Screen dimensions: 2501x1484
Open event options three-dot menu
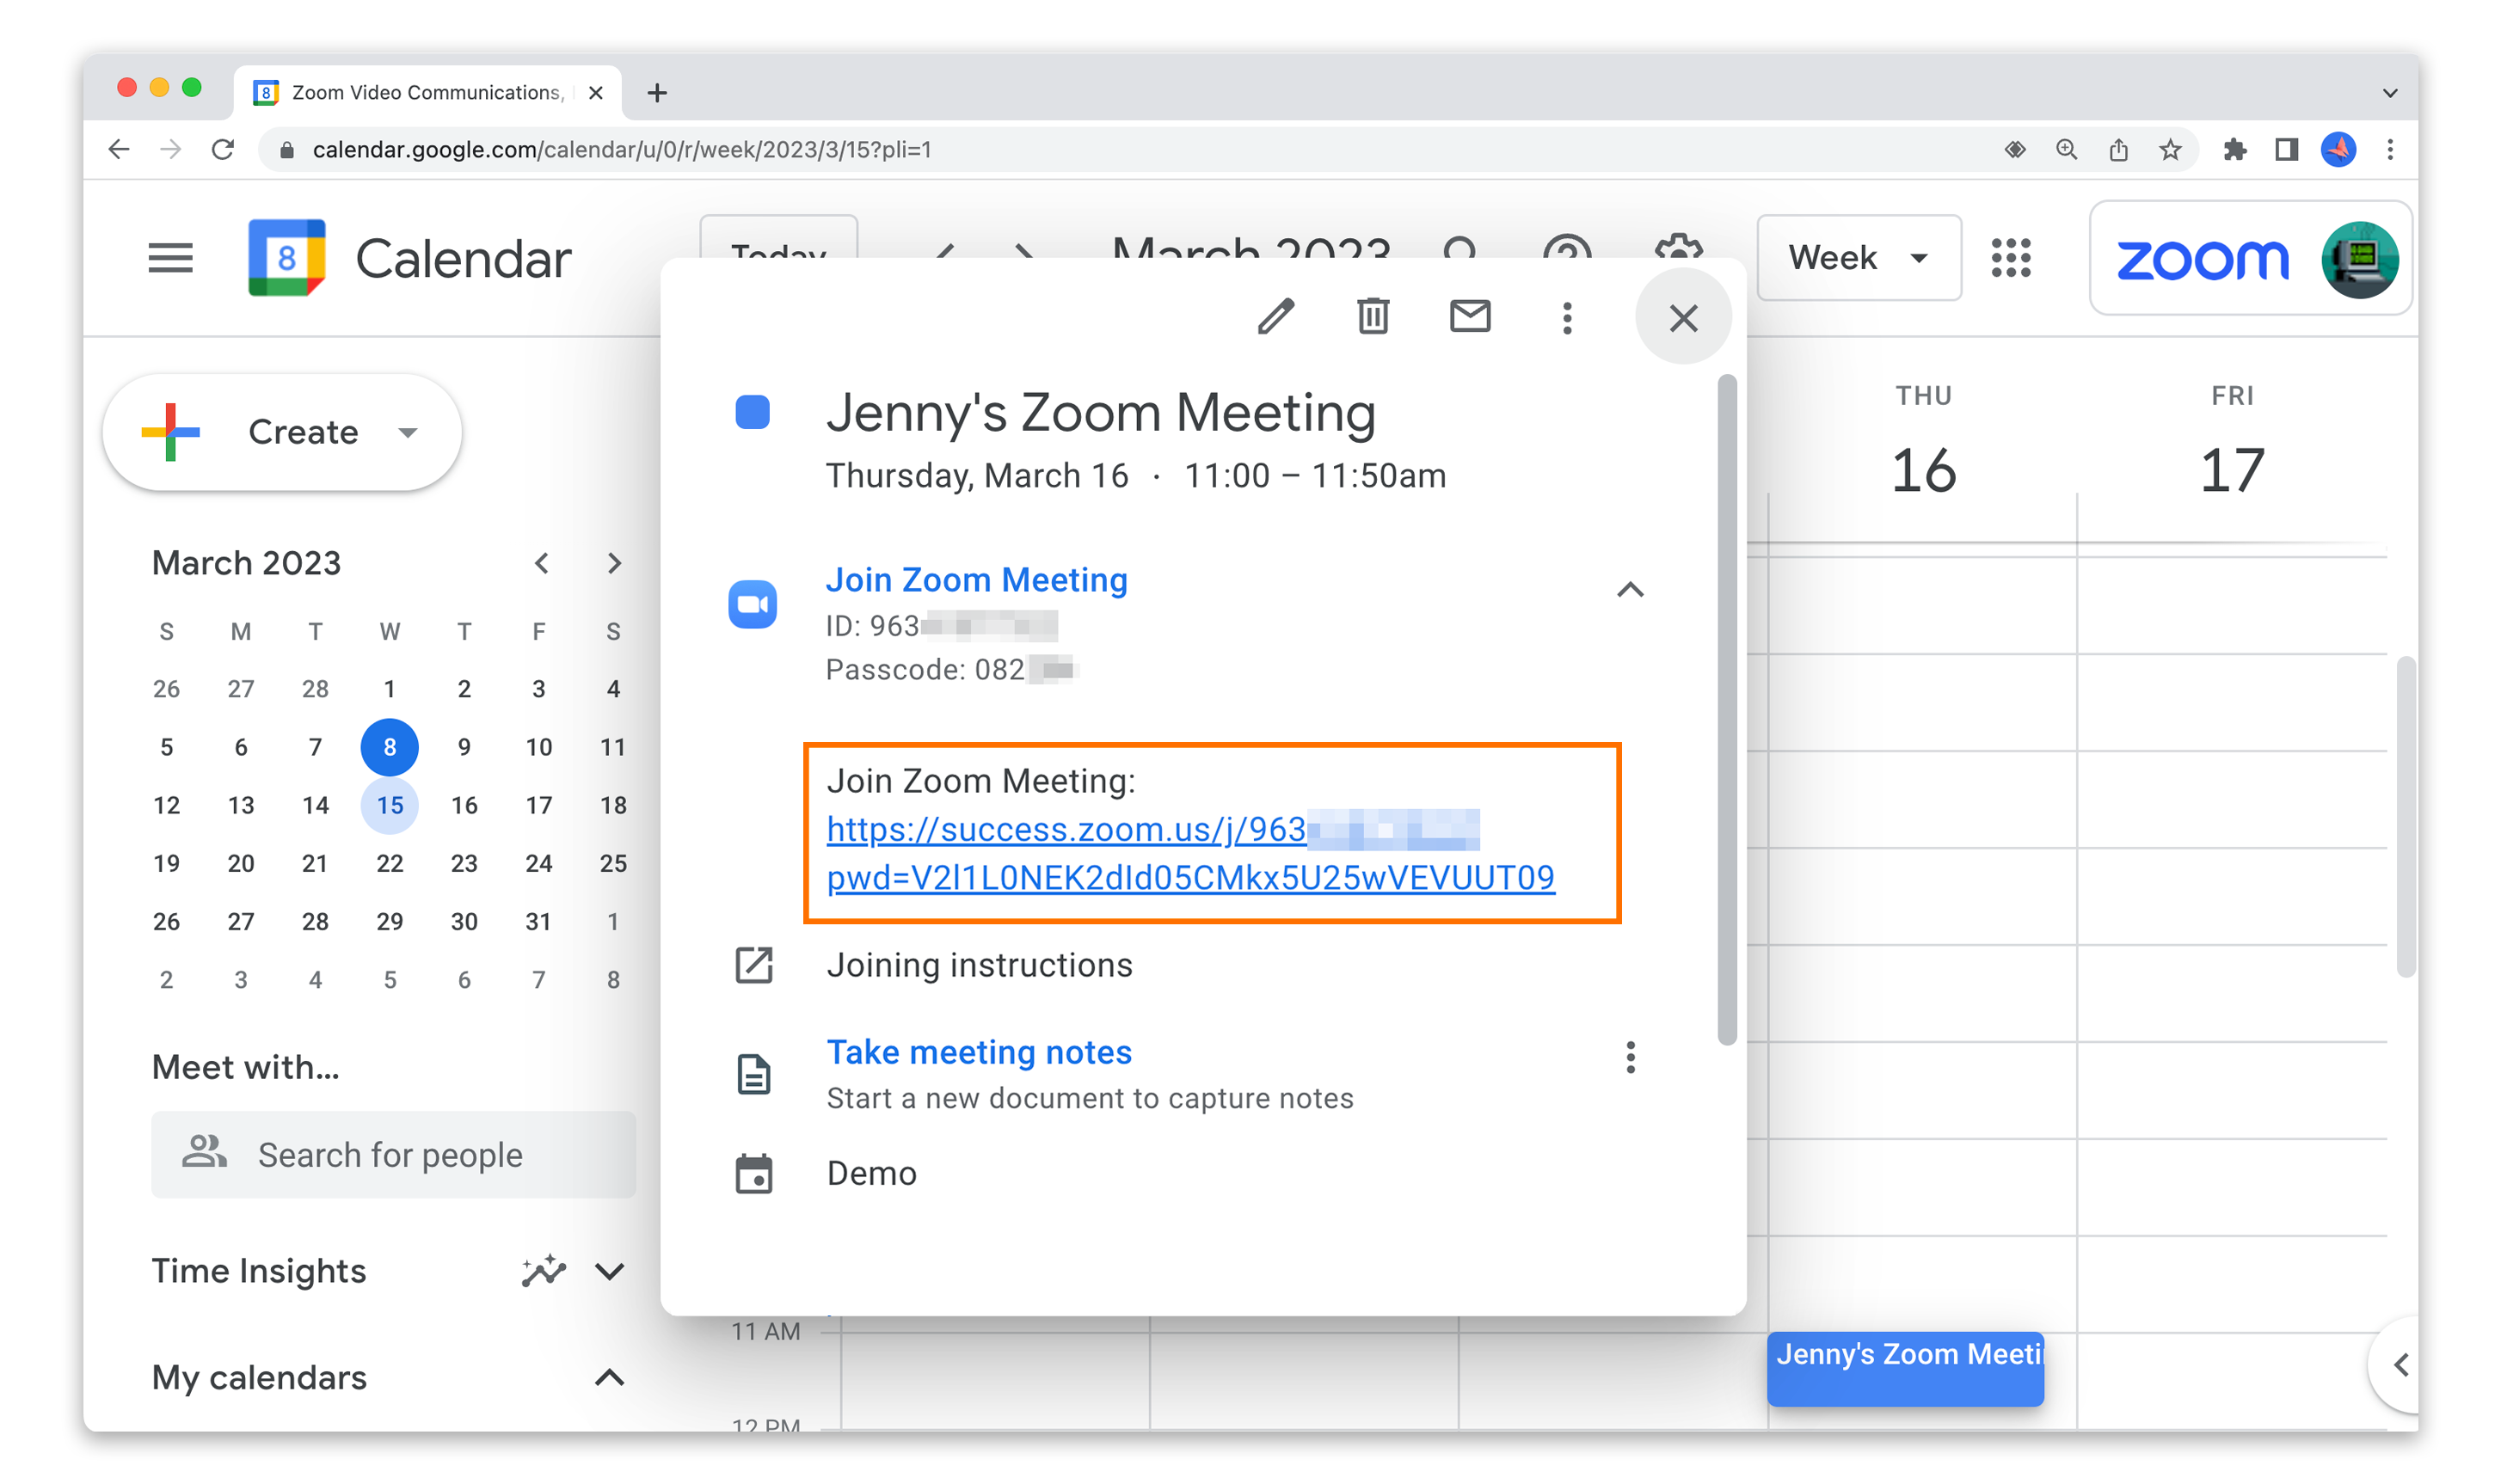1566,318
